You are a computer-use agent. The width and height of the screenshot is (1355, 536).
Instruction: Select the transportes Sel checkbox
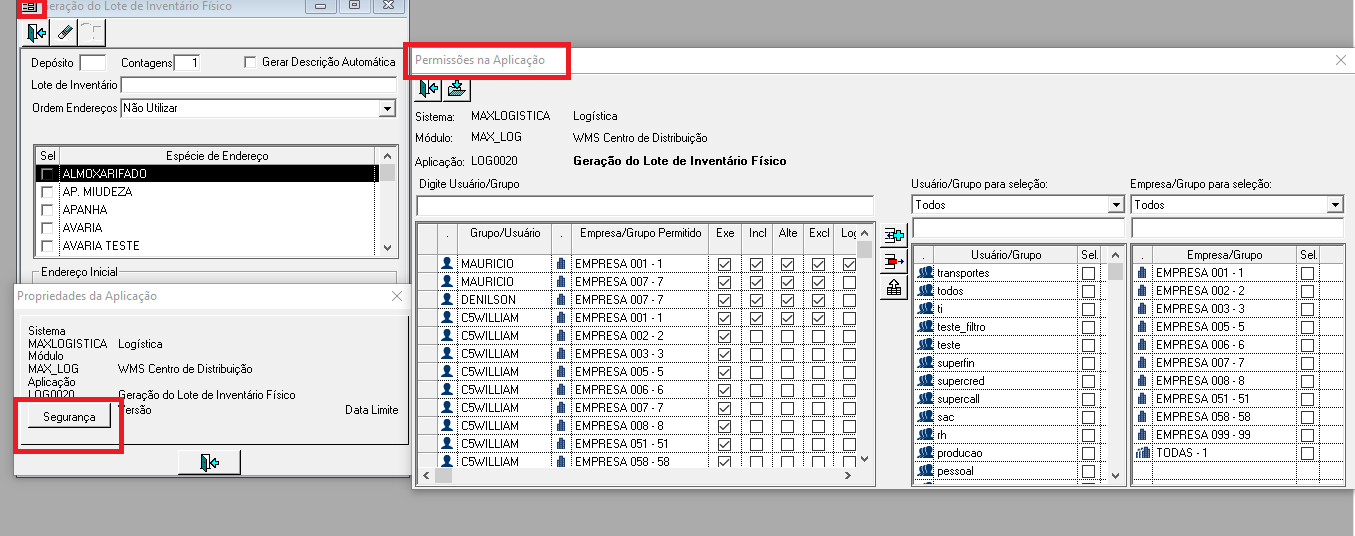1088,273
